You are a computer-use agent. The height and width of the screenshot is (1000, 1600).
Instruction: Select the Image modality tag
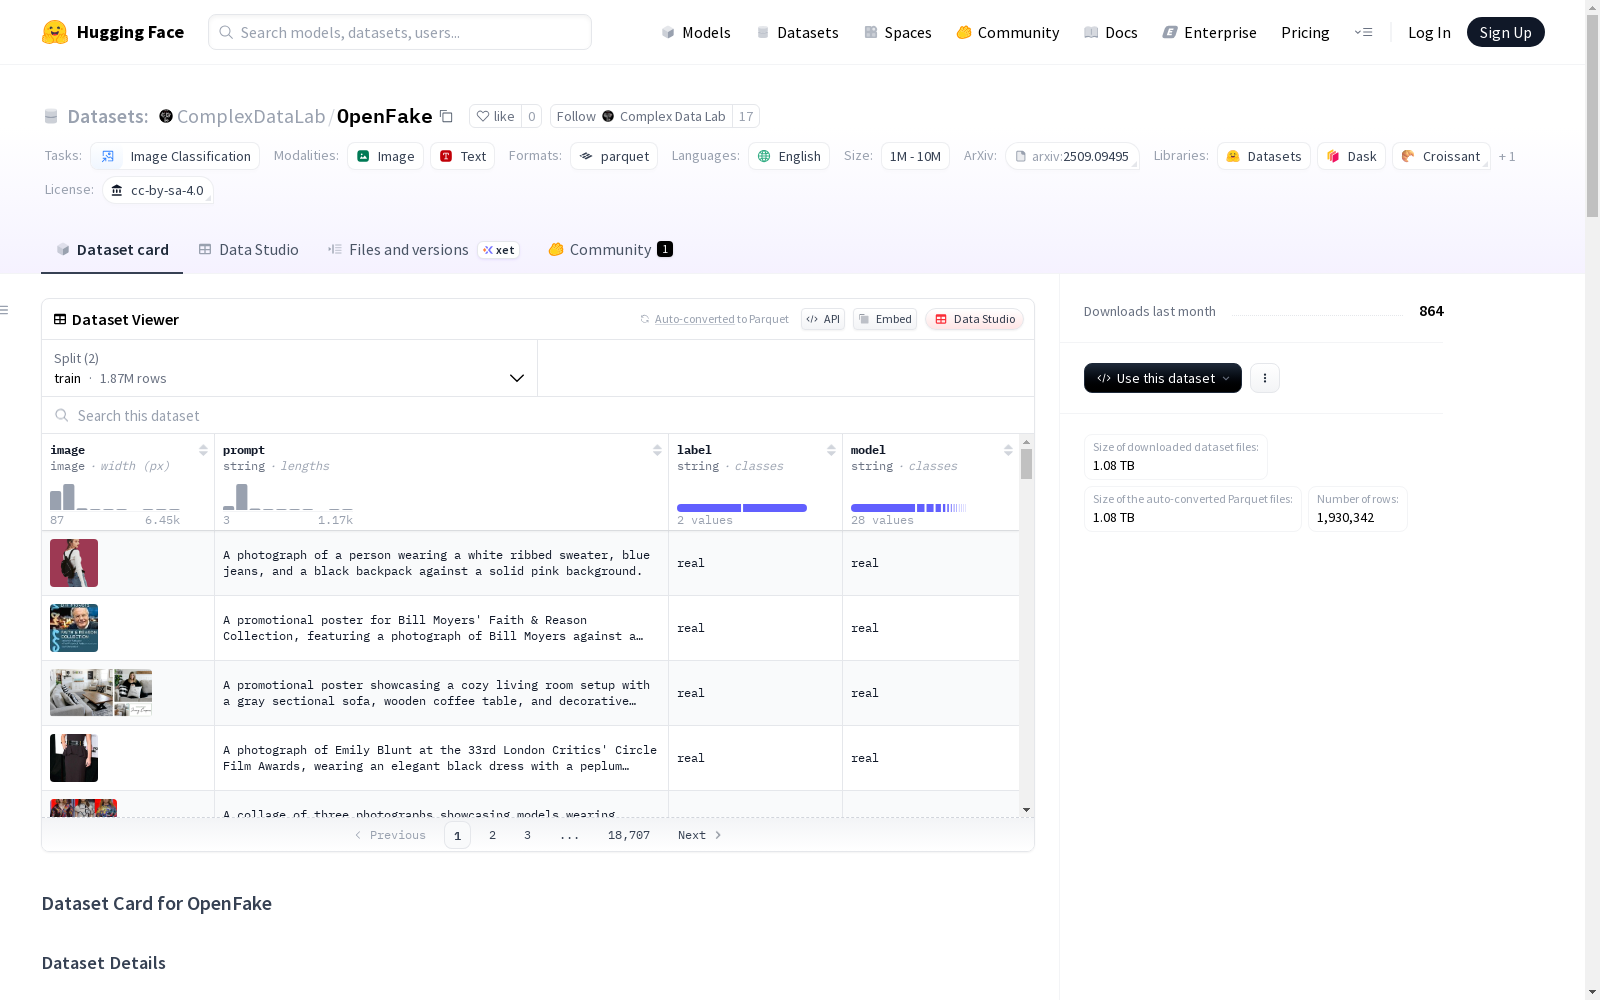386,156
